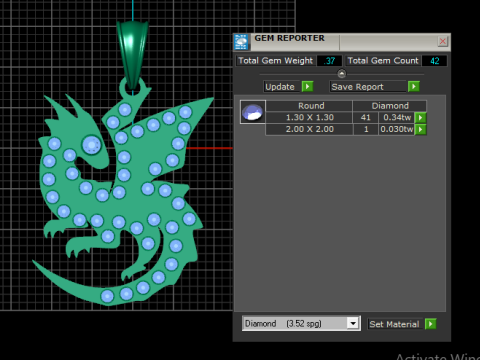Click the Save Report button
Viewport: 480px width, 360px height.
(x=368, y=87)
